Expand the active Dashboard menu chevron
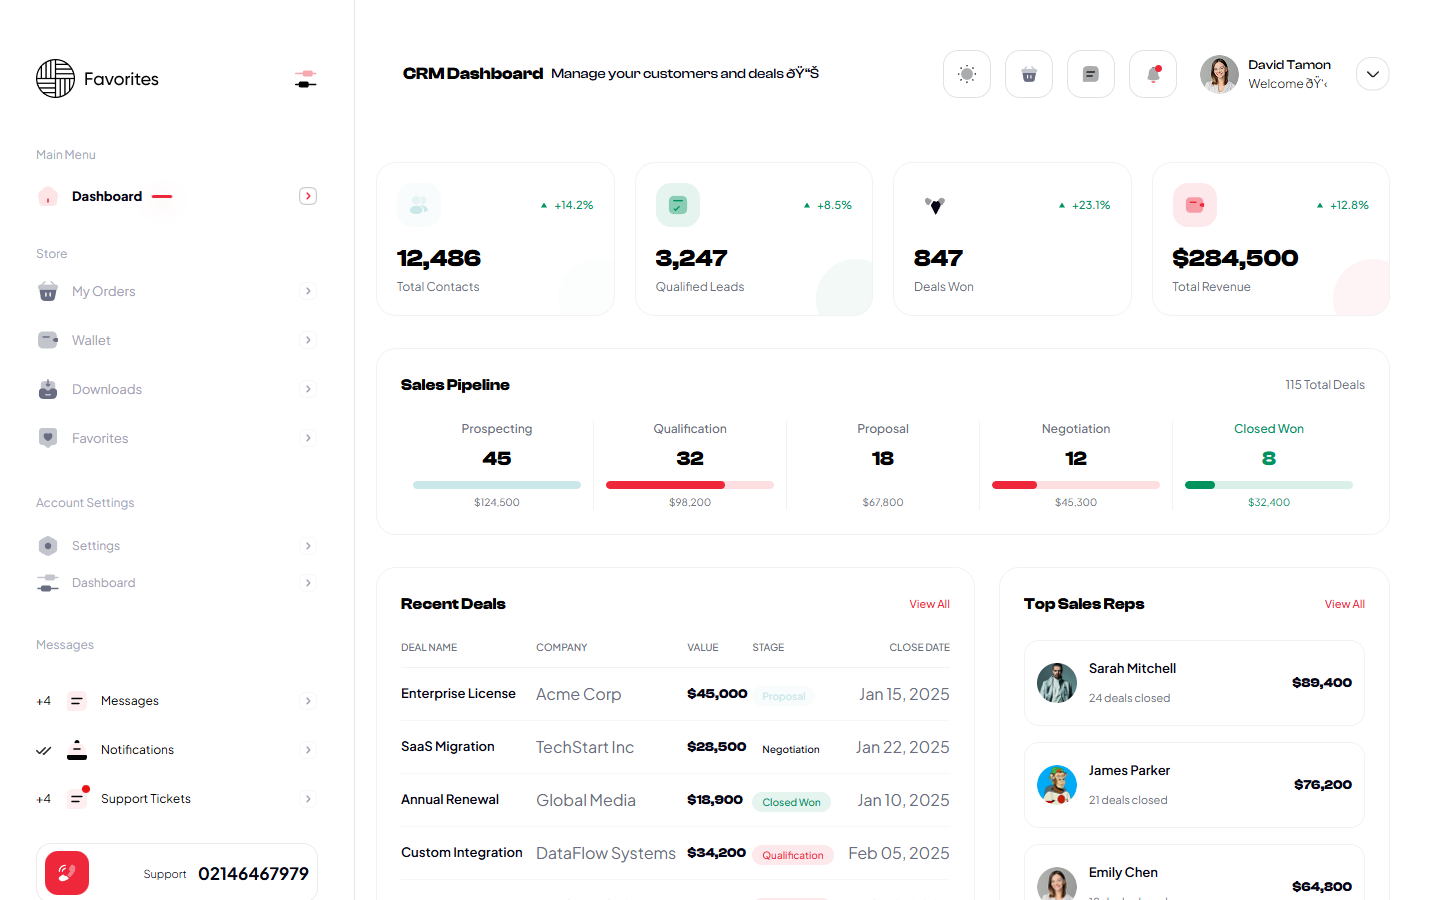This screenshot has width=1440, height=900. coord(308,196)
